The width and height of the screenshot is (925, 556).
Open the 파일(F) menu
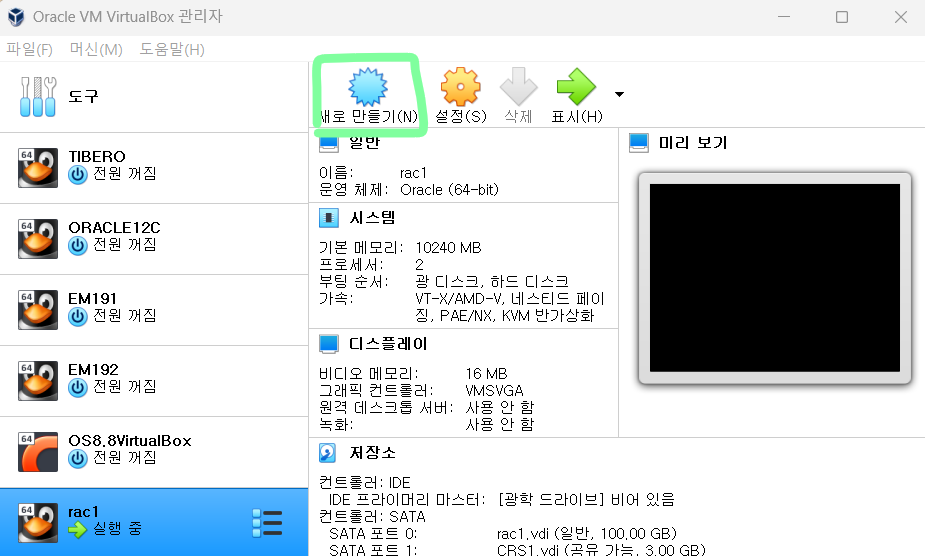tap(29, 49)
